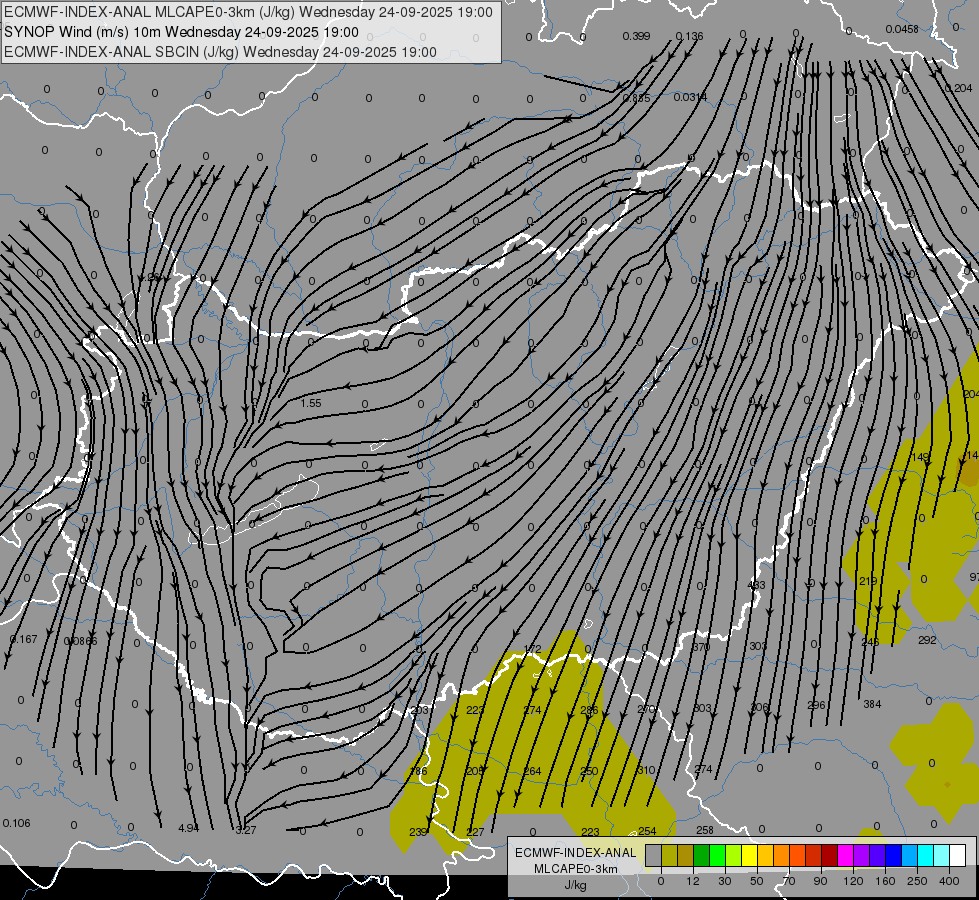
Task: Click the legend tick value 50
Action: (x=756, y=881)
